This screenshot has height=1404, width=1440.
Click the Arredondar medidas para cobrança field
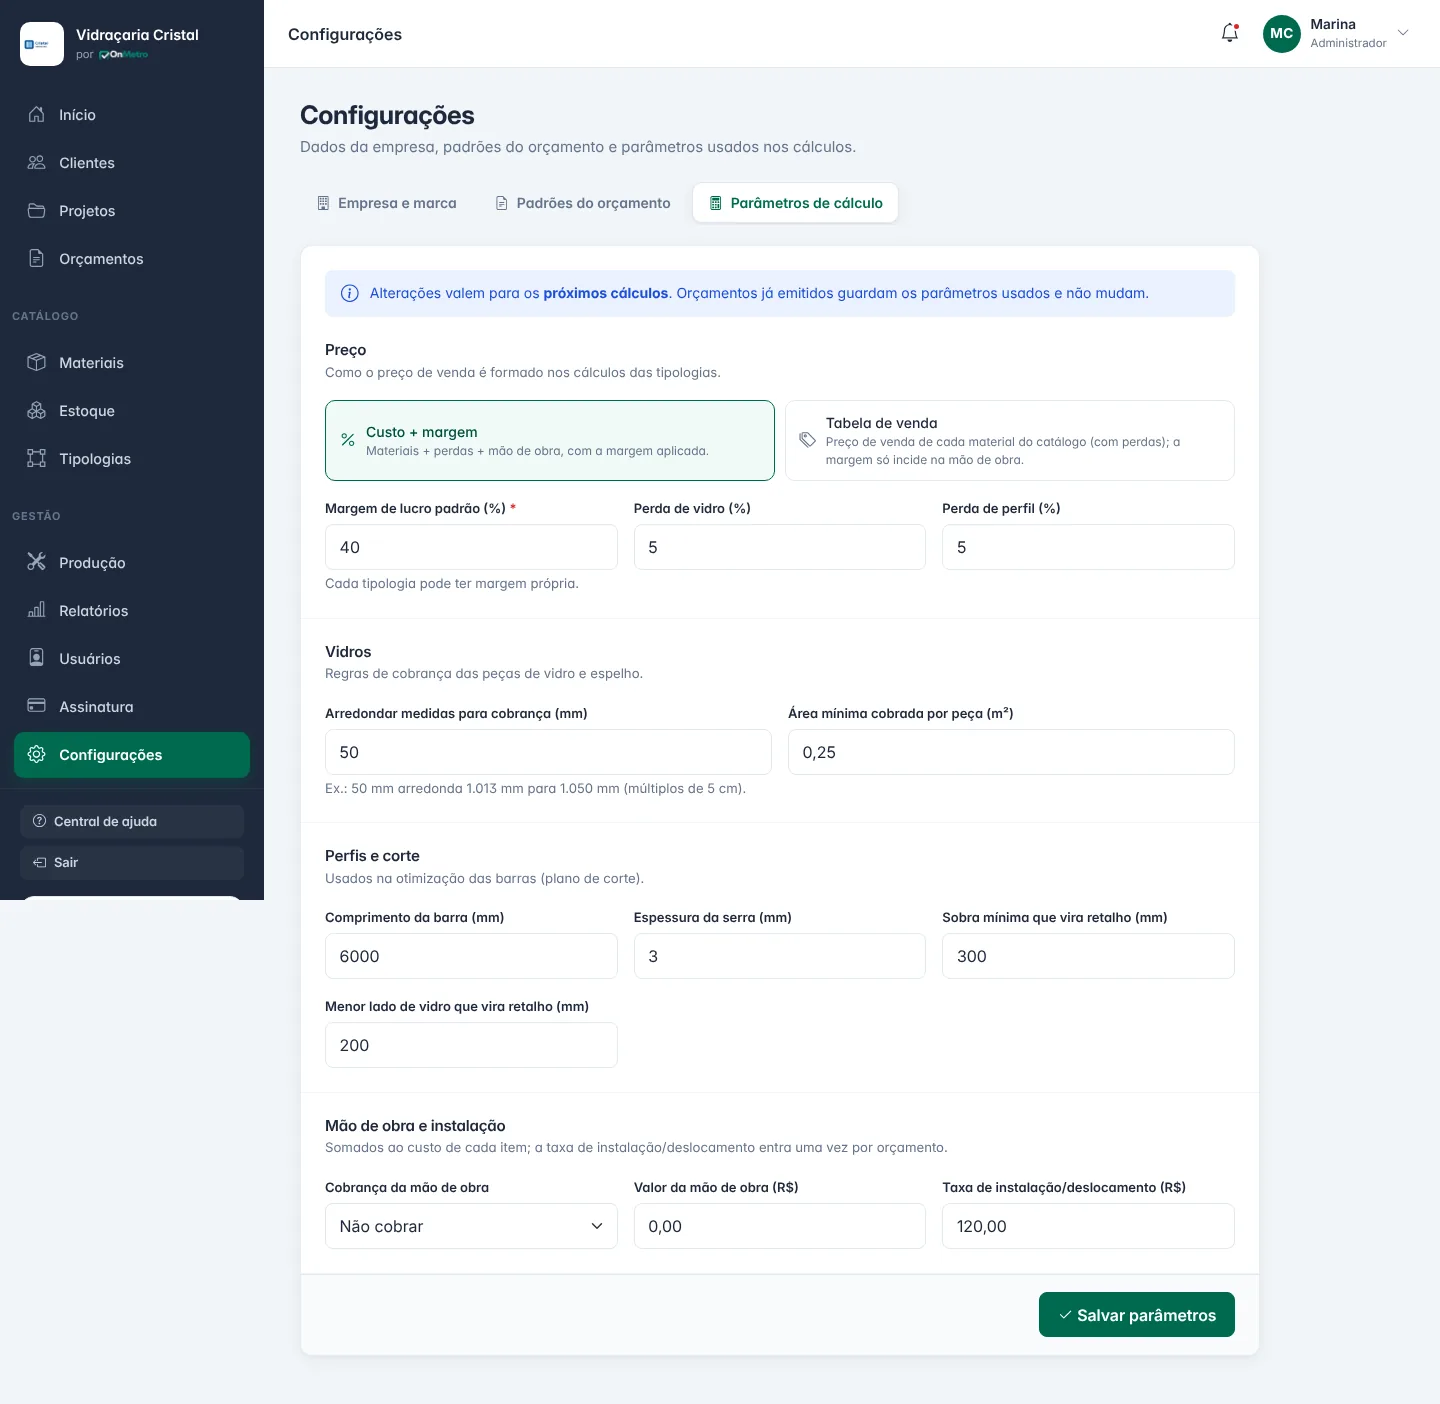[548, 752]
